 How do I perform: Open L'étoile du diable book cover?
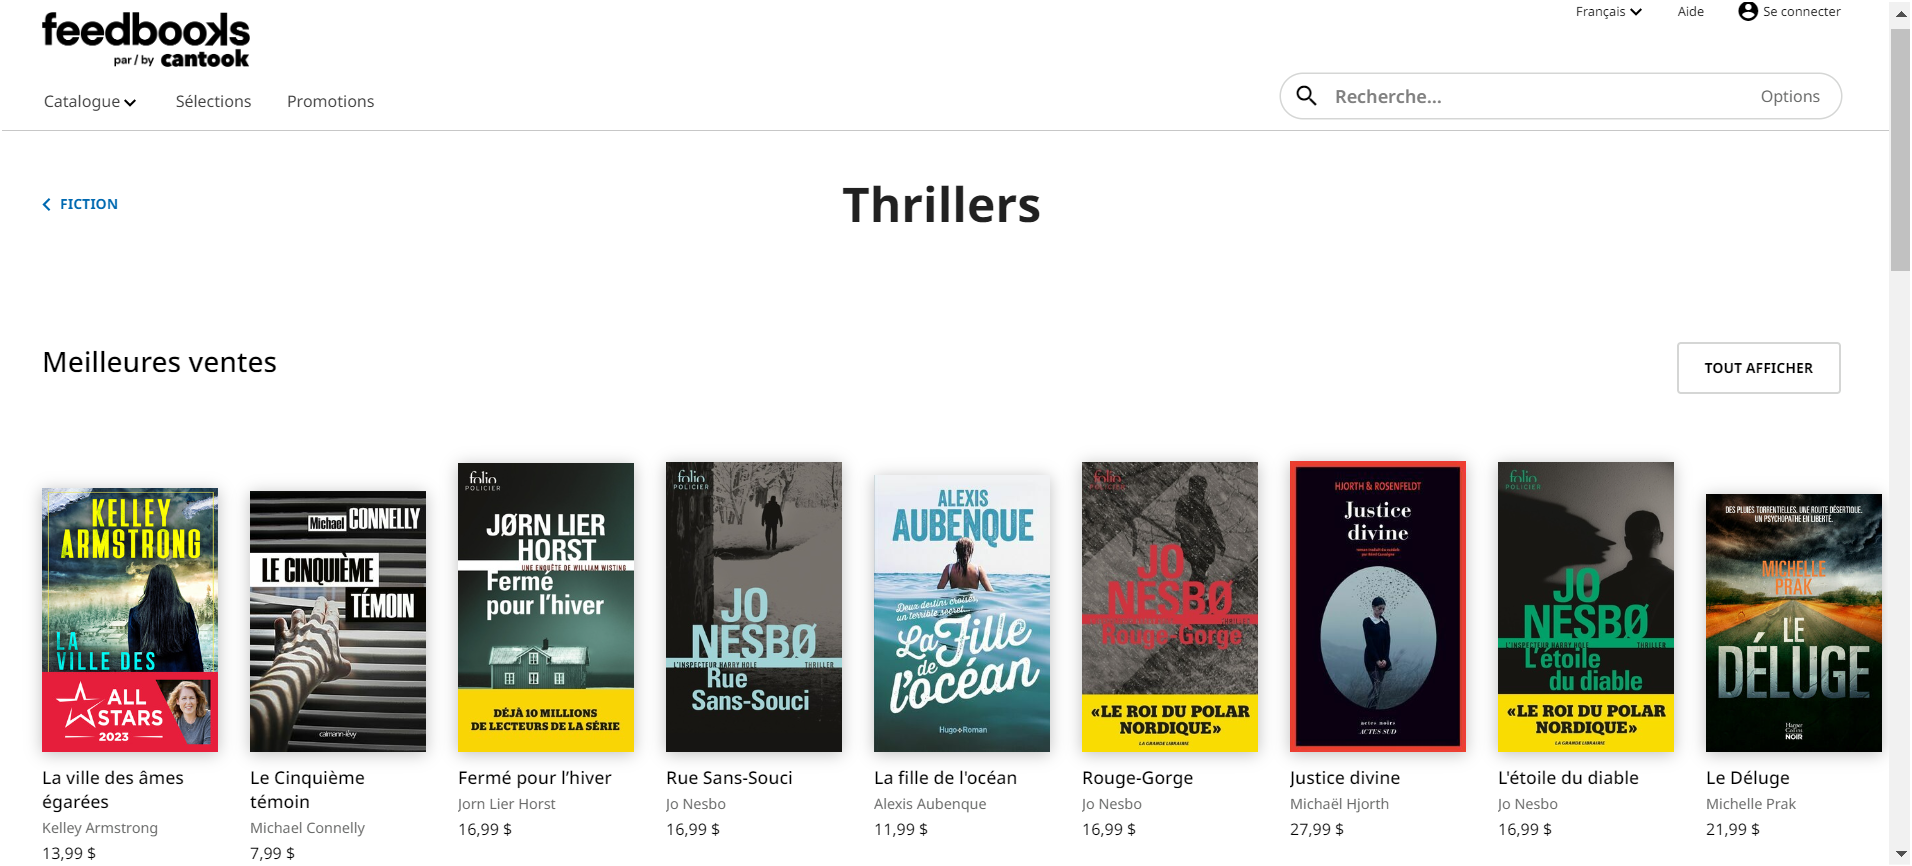1586,607
